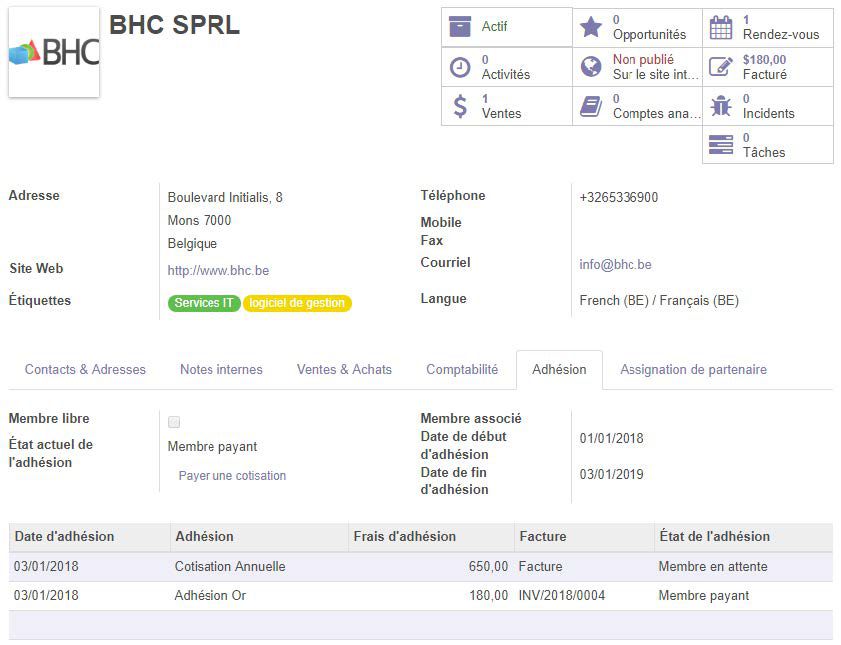Image resolution: width=841 pixels, height=645 pixels.
Task: Open the http://www.bhc.be website link
Action: (x=218, y=270)
